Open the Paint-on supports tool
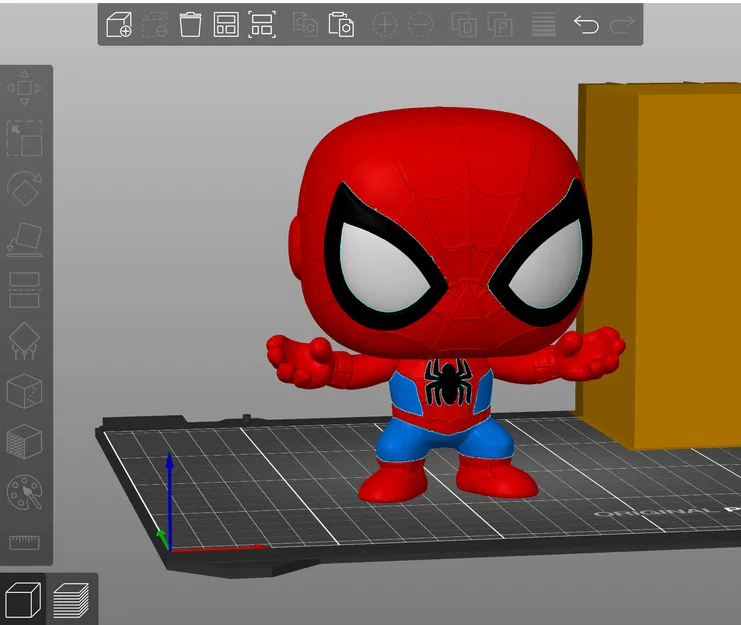Image resolution: width=741 pixels, height=625 pixels. pyautogui.click(x=24, y=341)
